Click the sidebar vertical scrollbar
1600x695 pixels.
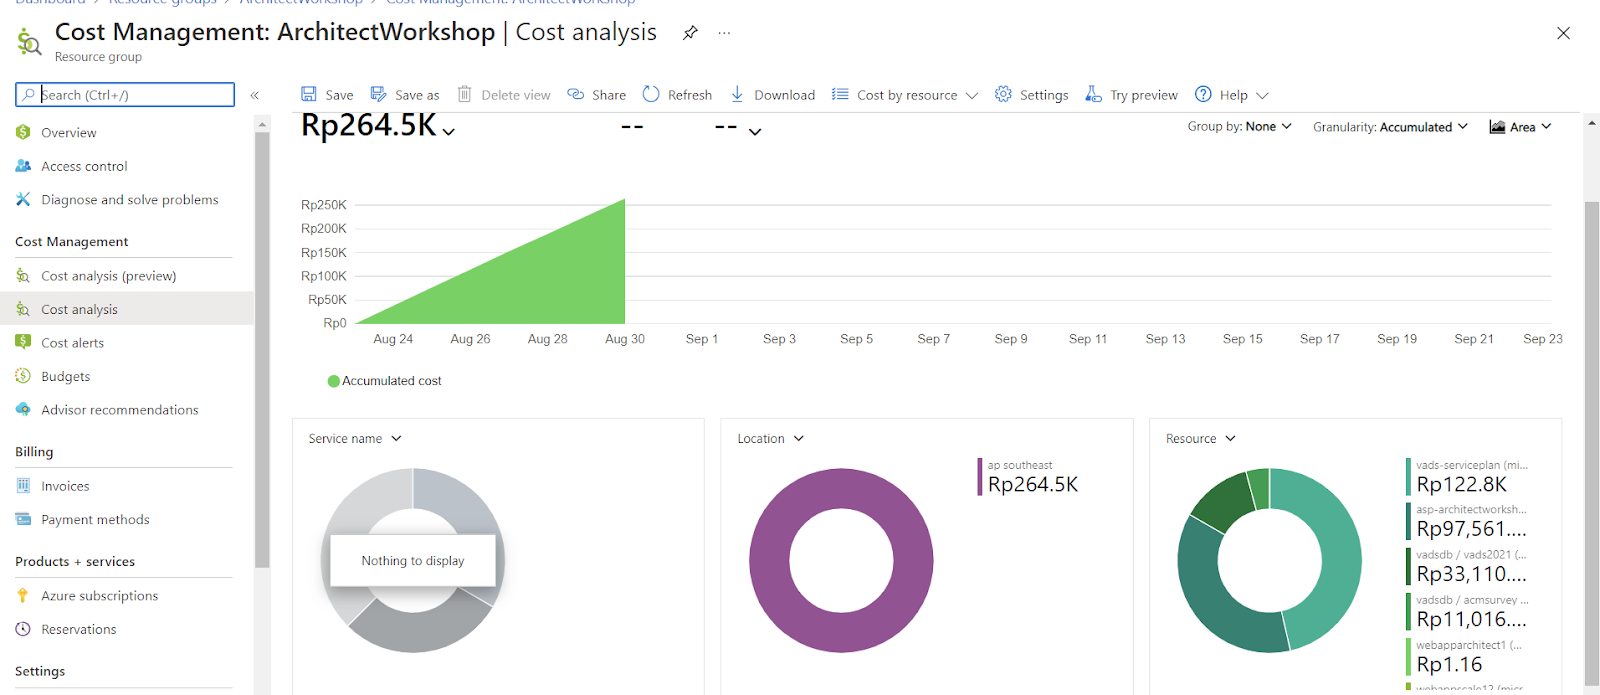[x=262, y=350]
